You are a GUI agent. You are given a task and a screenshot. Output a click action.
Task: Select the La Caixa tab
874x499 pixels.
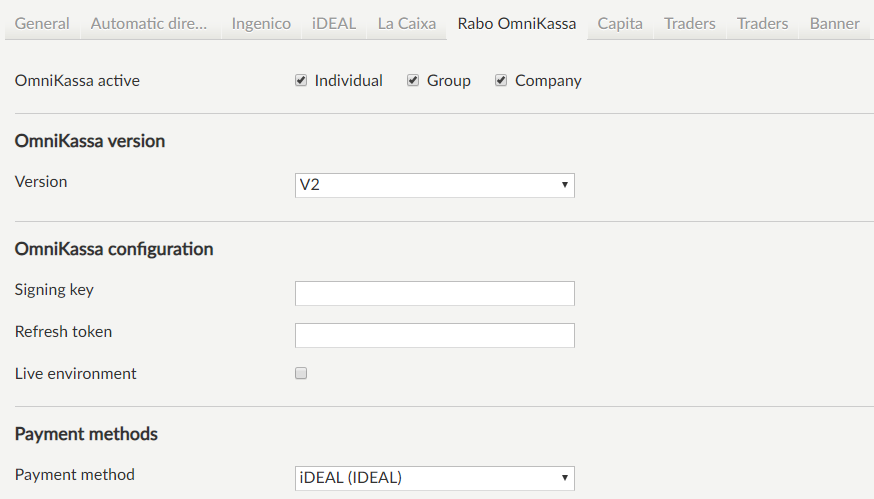pos(407,23)
